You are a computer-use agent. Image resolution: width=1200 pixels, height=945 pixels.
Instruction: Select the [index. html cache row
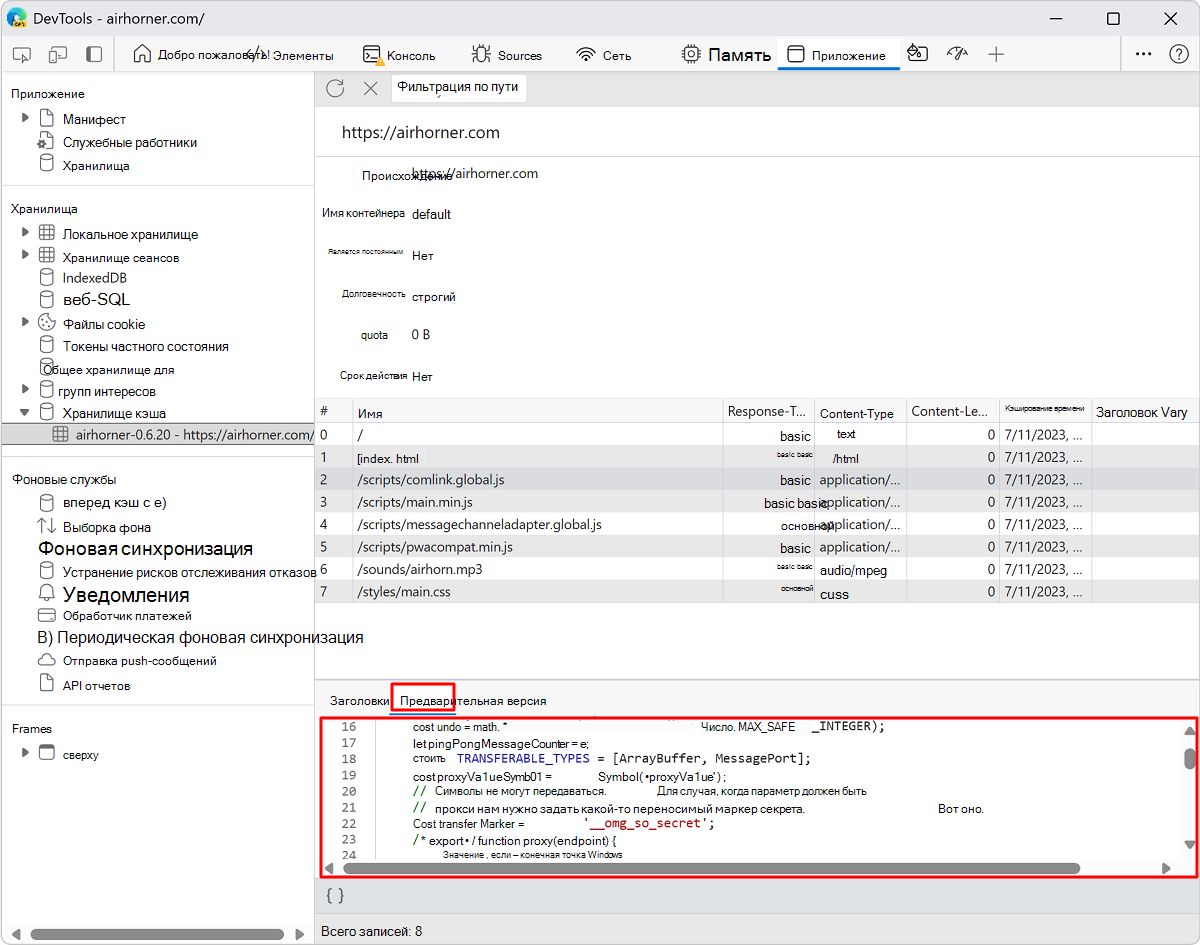click(x=757, y=457)
